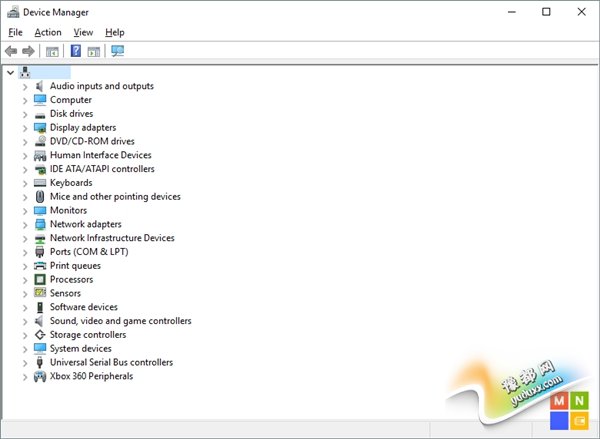
Task: Open the Action menu
Action: click(x=48, y=32)
